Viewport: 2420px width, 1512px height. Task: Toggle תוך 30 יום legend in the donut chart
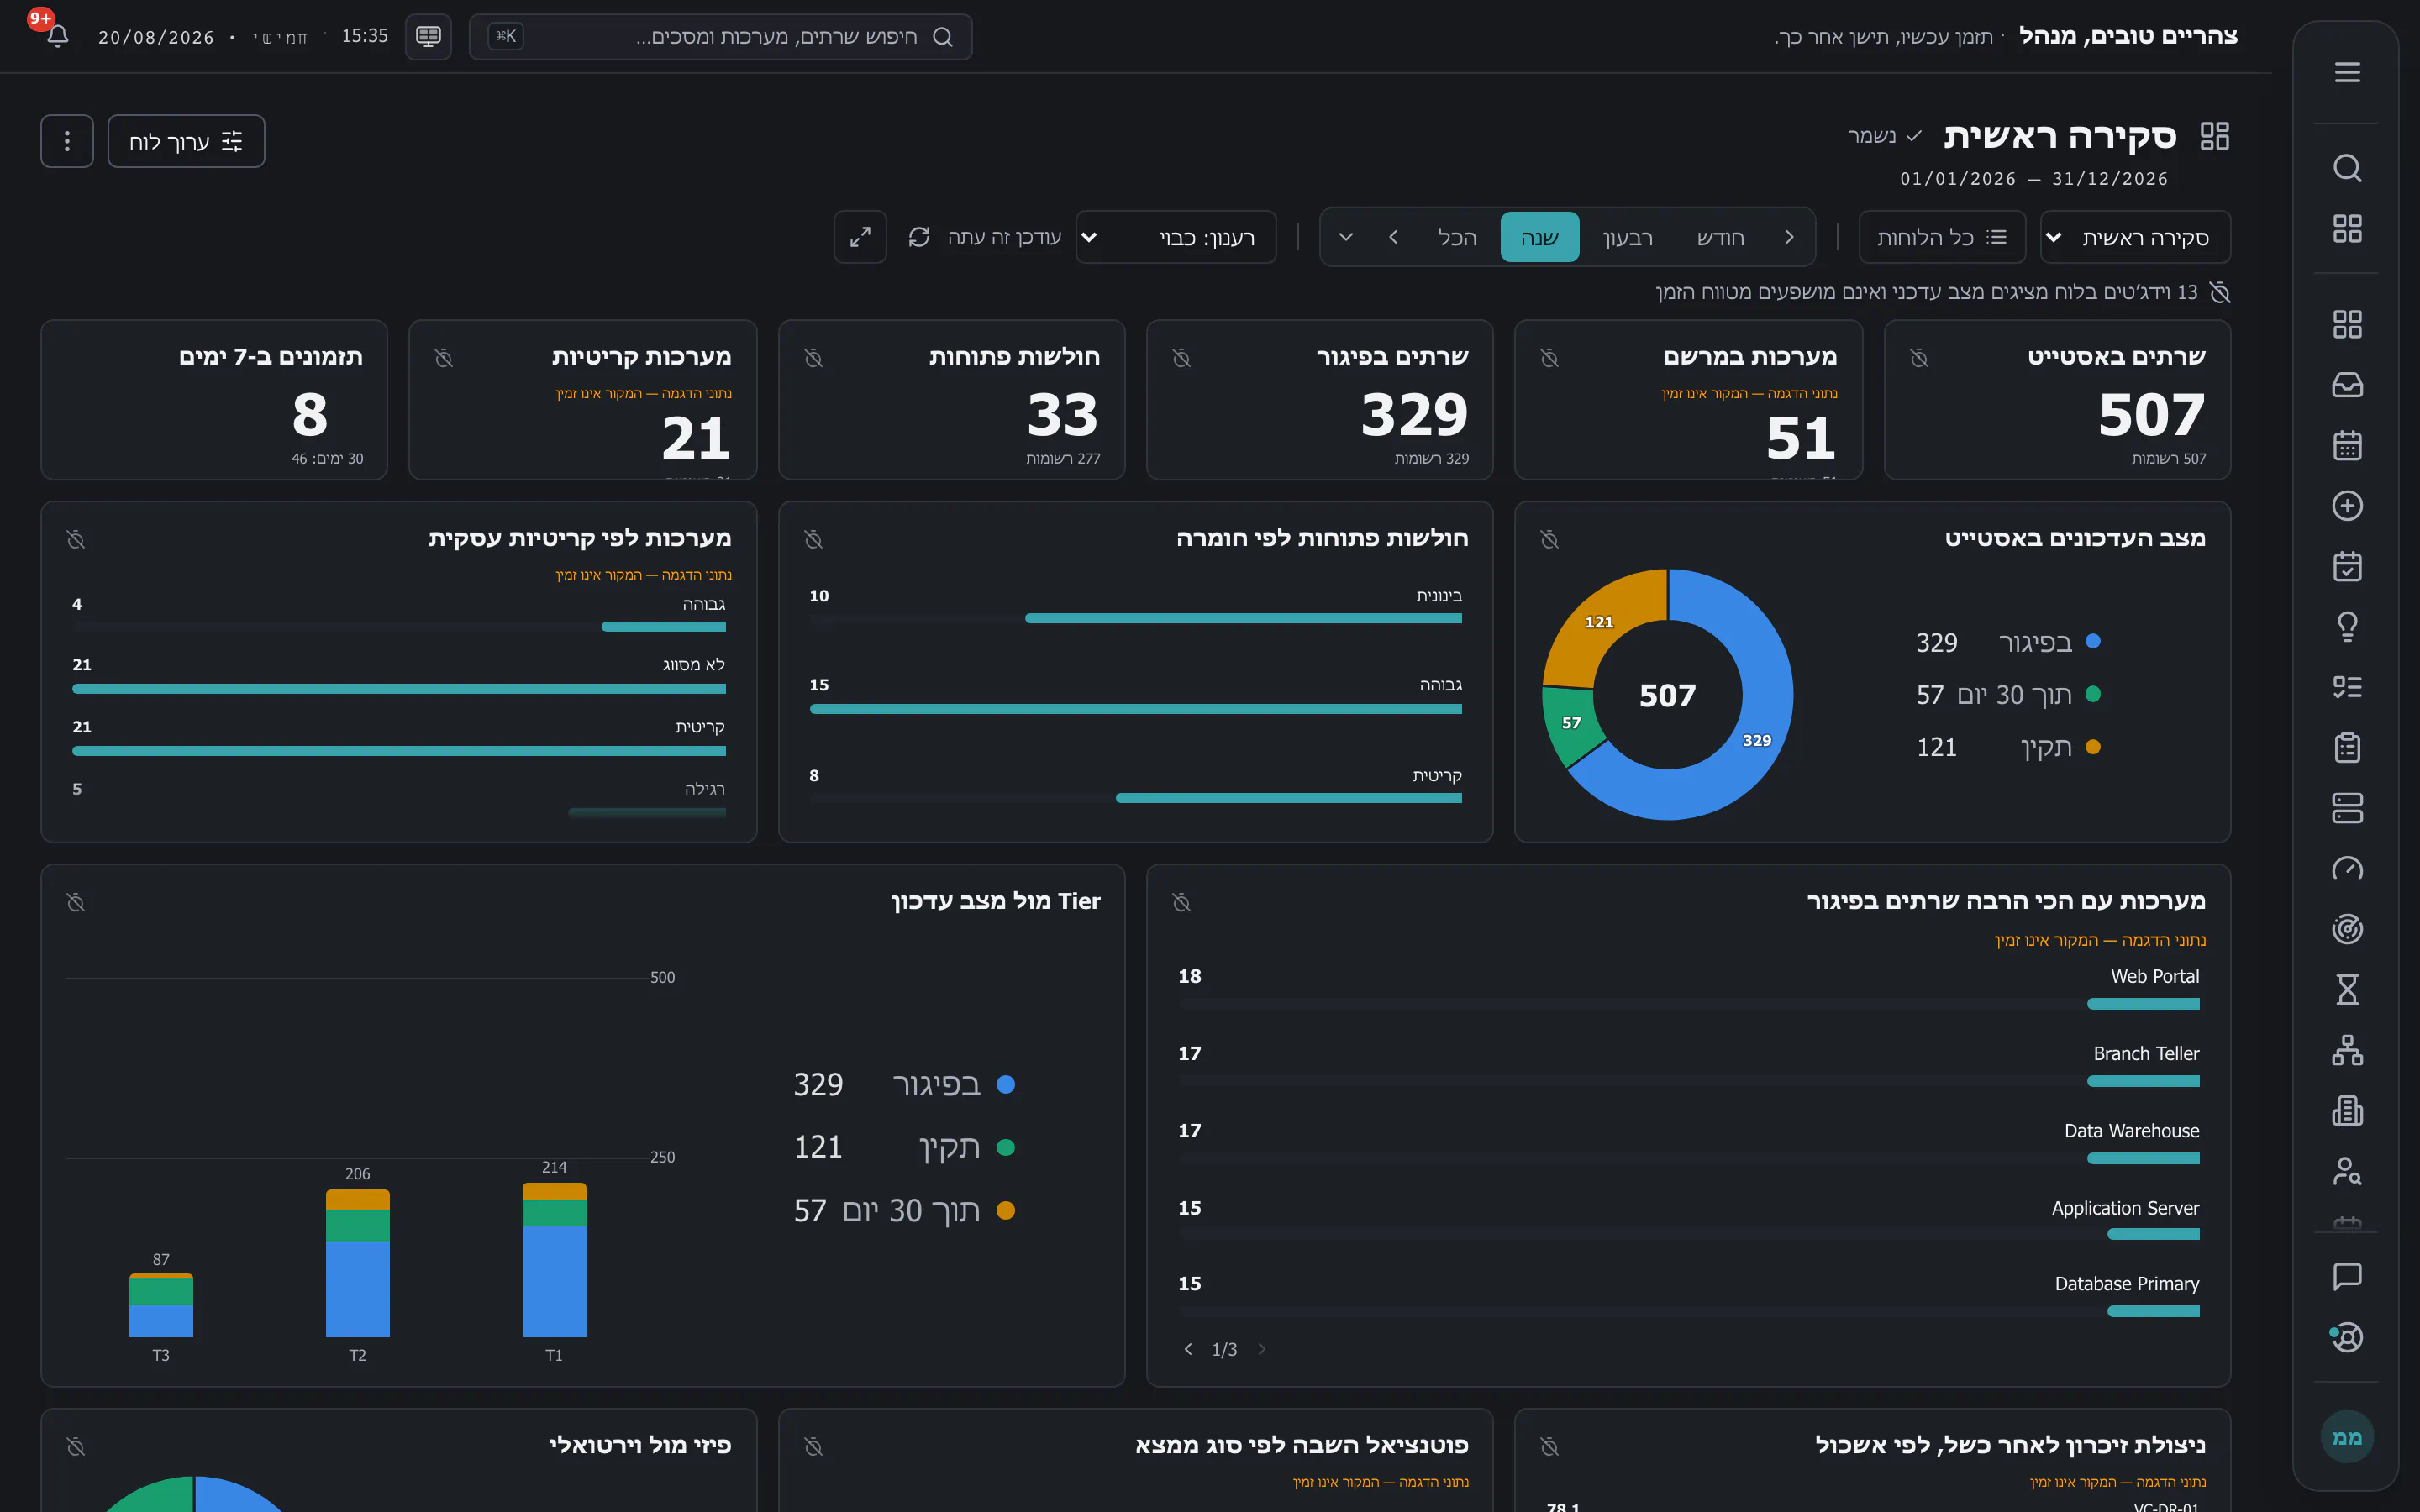point(2008,695)
